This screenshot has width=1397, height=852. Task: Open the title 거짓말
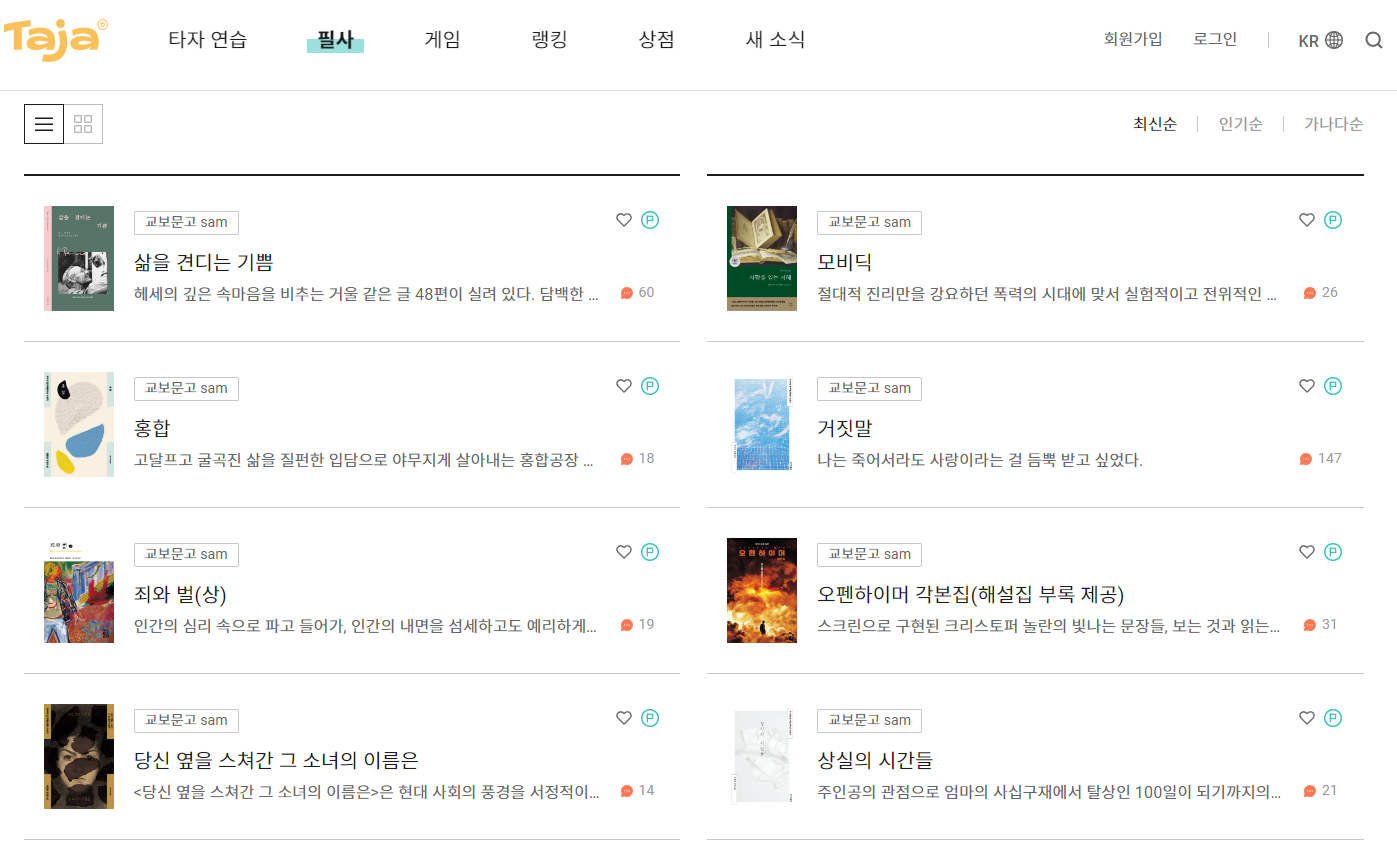click(x=845, y=428)
